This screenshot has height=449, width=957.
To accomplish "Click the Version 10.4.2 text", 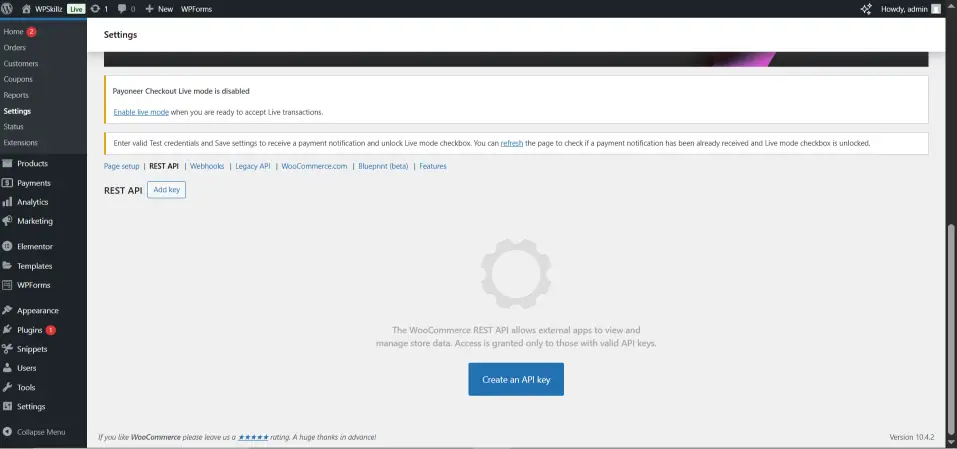I will click(911, 437).
